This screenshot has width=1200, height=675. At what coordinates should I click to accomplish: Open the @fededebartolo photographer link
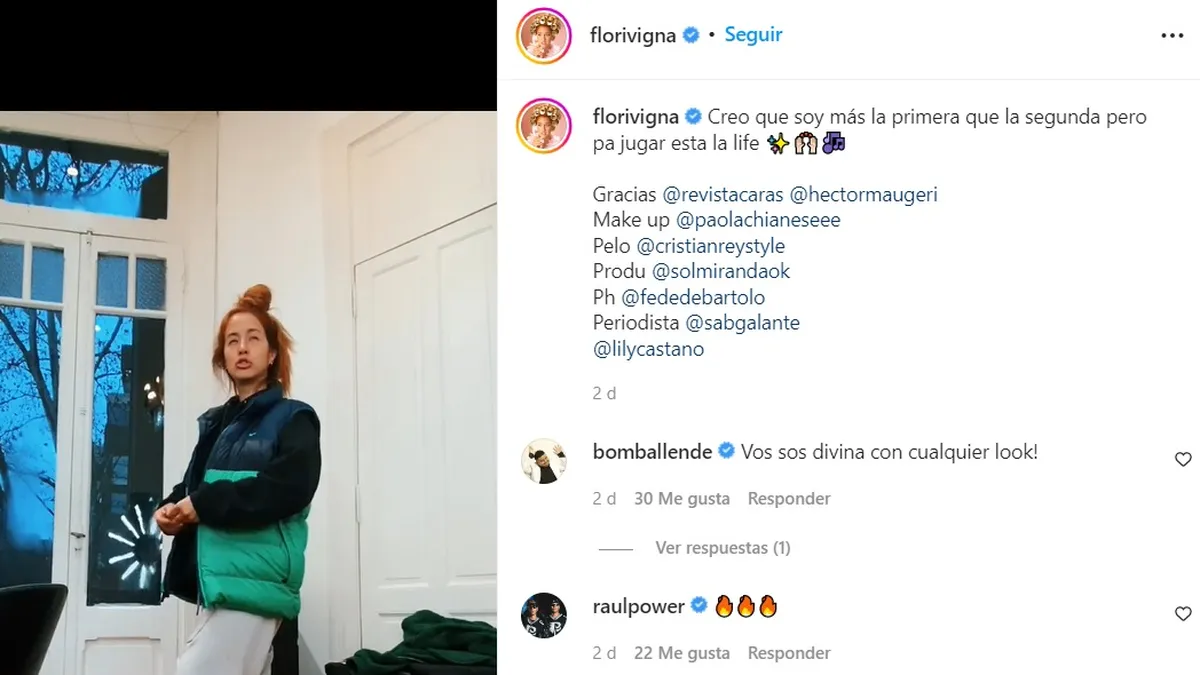tap(693, 298)
